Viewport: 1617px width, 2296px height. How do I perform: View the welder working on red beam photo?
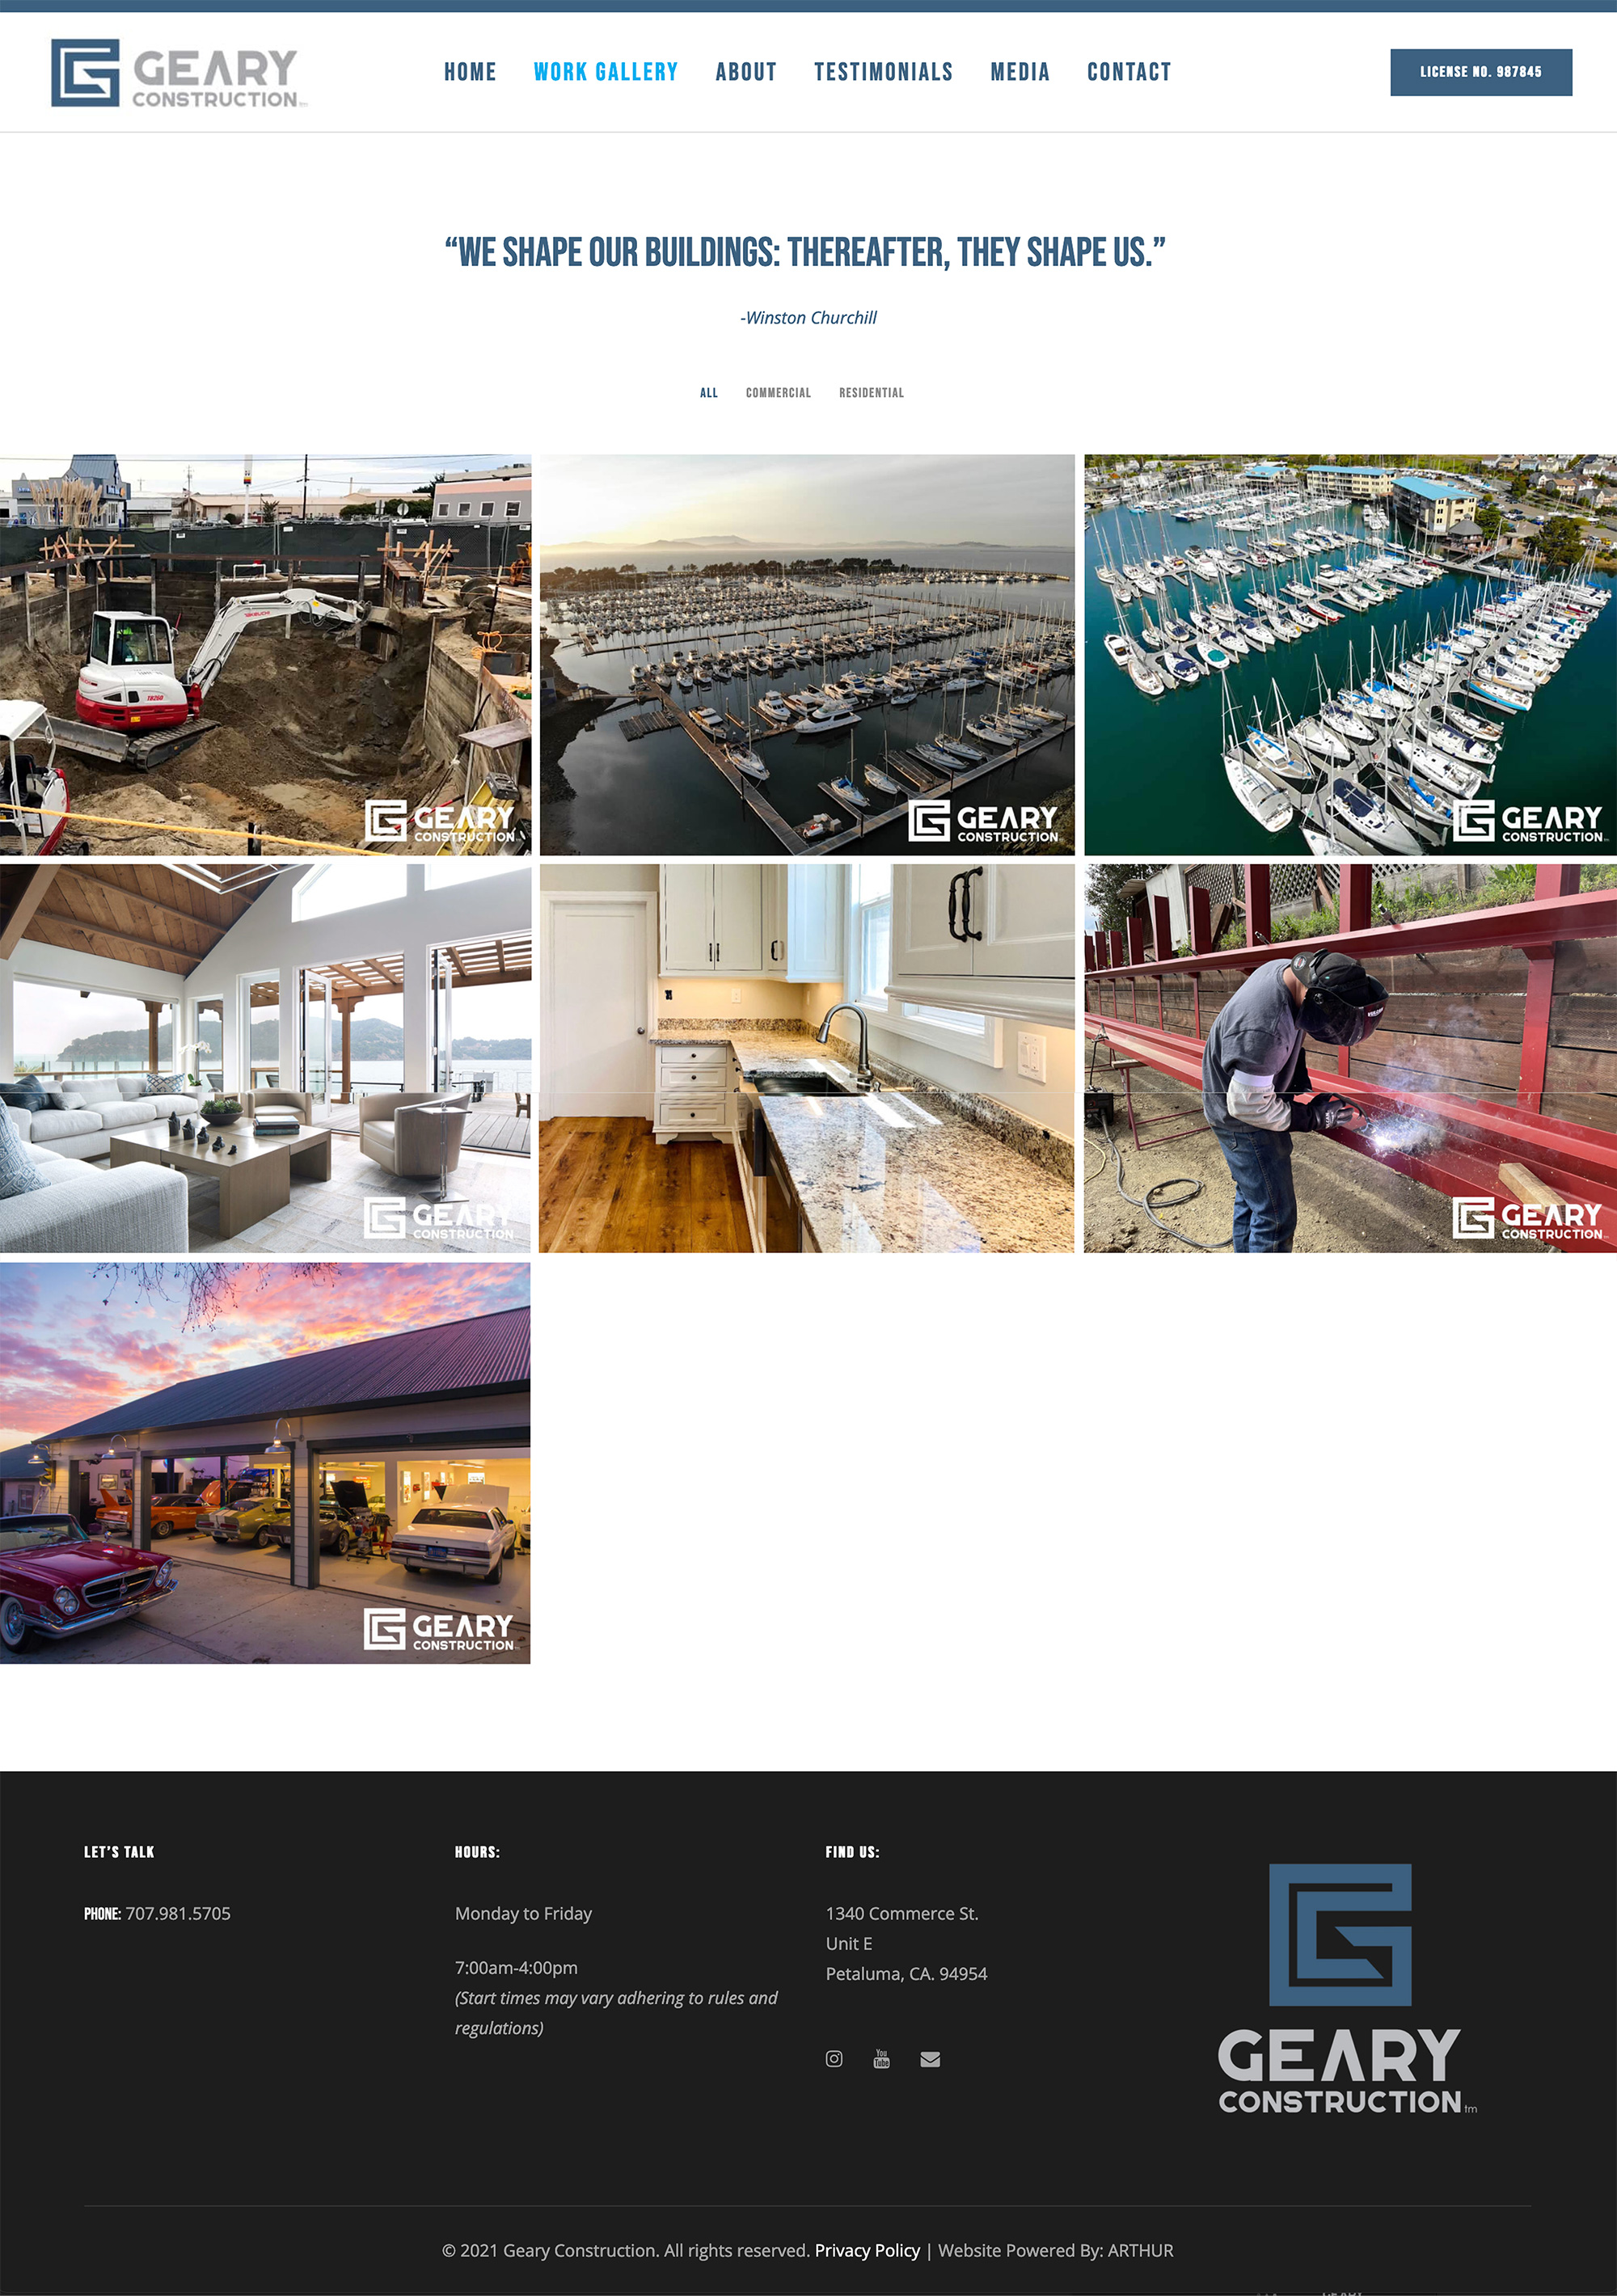tap(1350, 1058)
